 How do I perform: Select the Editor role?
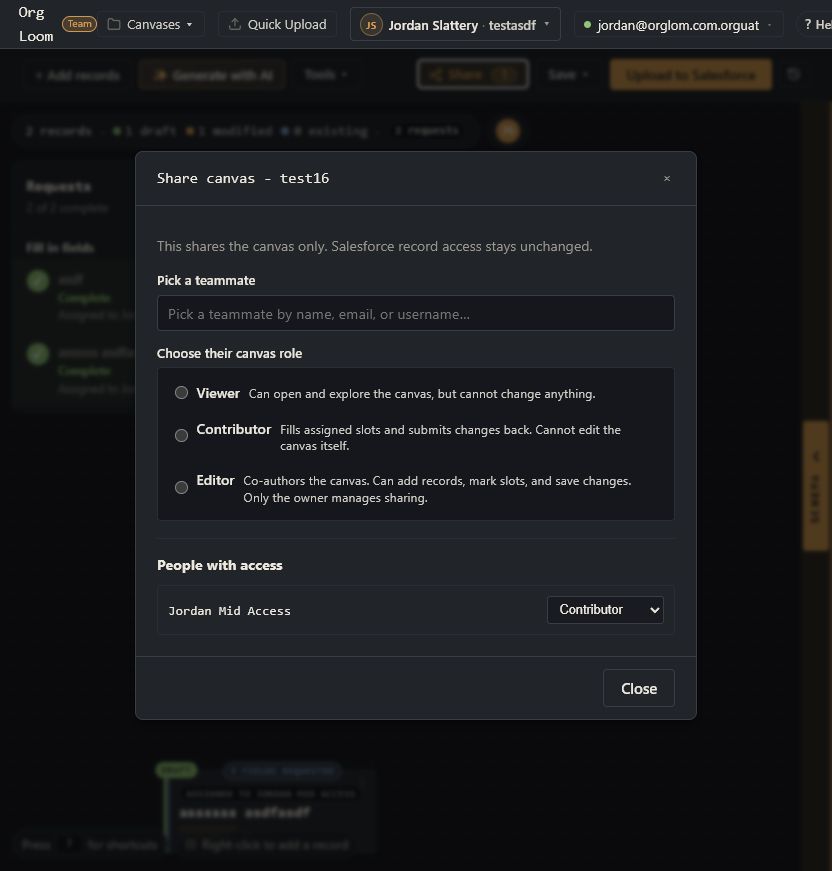click(x=182, y=487)
